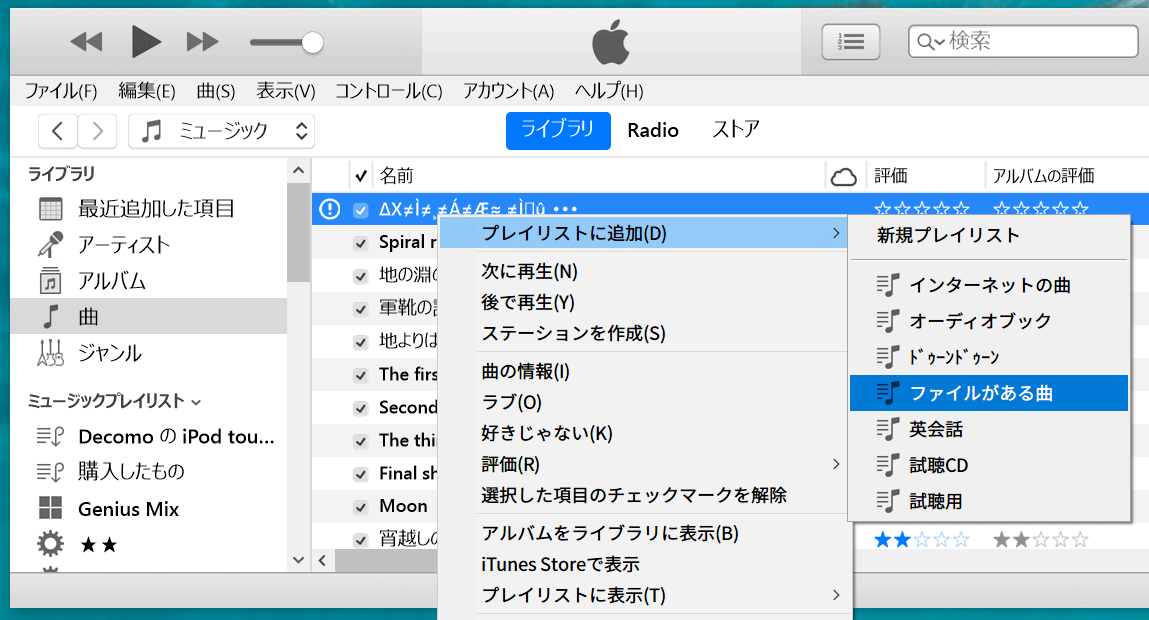Open the ミュージック media type dropdown

coord(221,131)
